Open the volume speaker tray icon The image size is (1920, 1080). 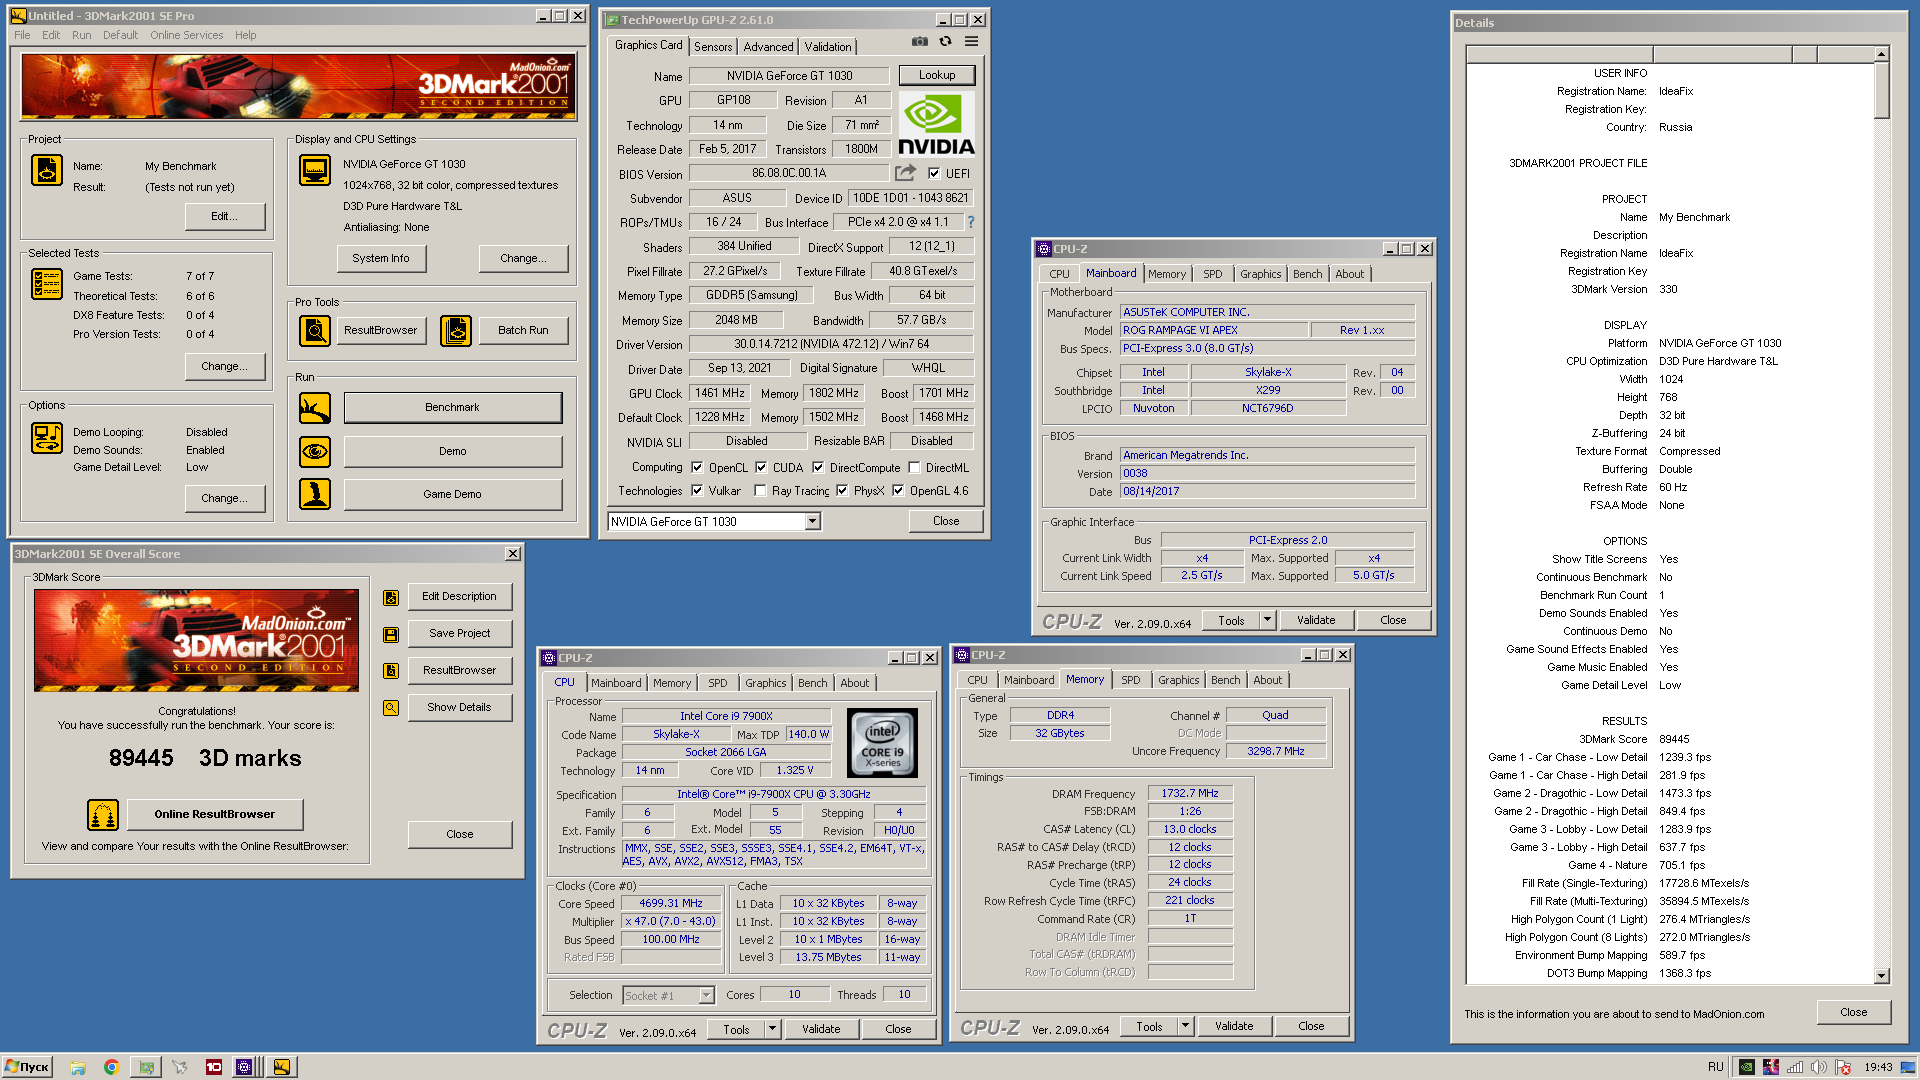tap(1819, 1067)
